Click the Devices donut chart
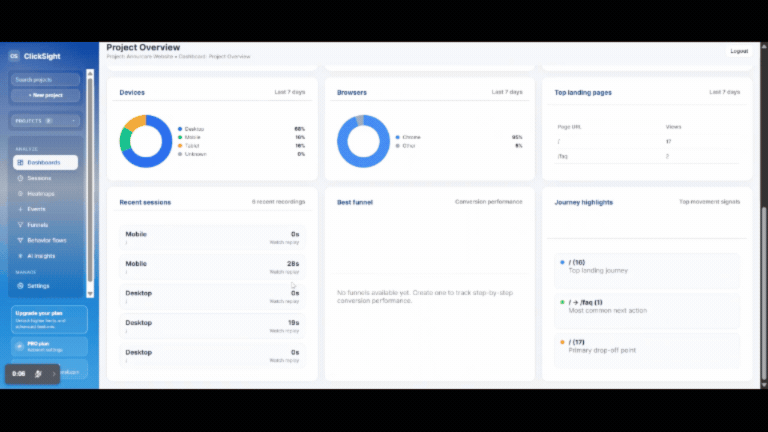Viewport: 768px width, 432px height. coord(147,141)
